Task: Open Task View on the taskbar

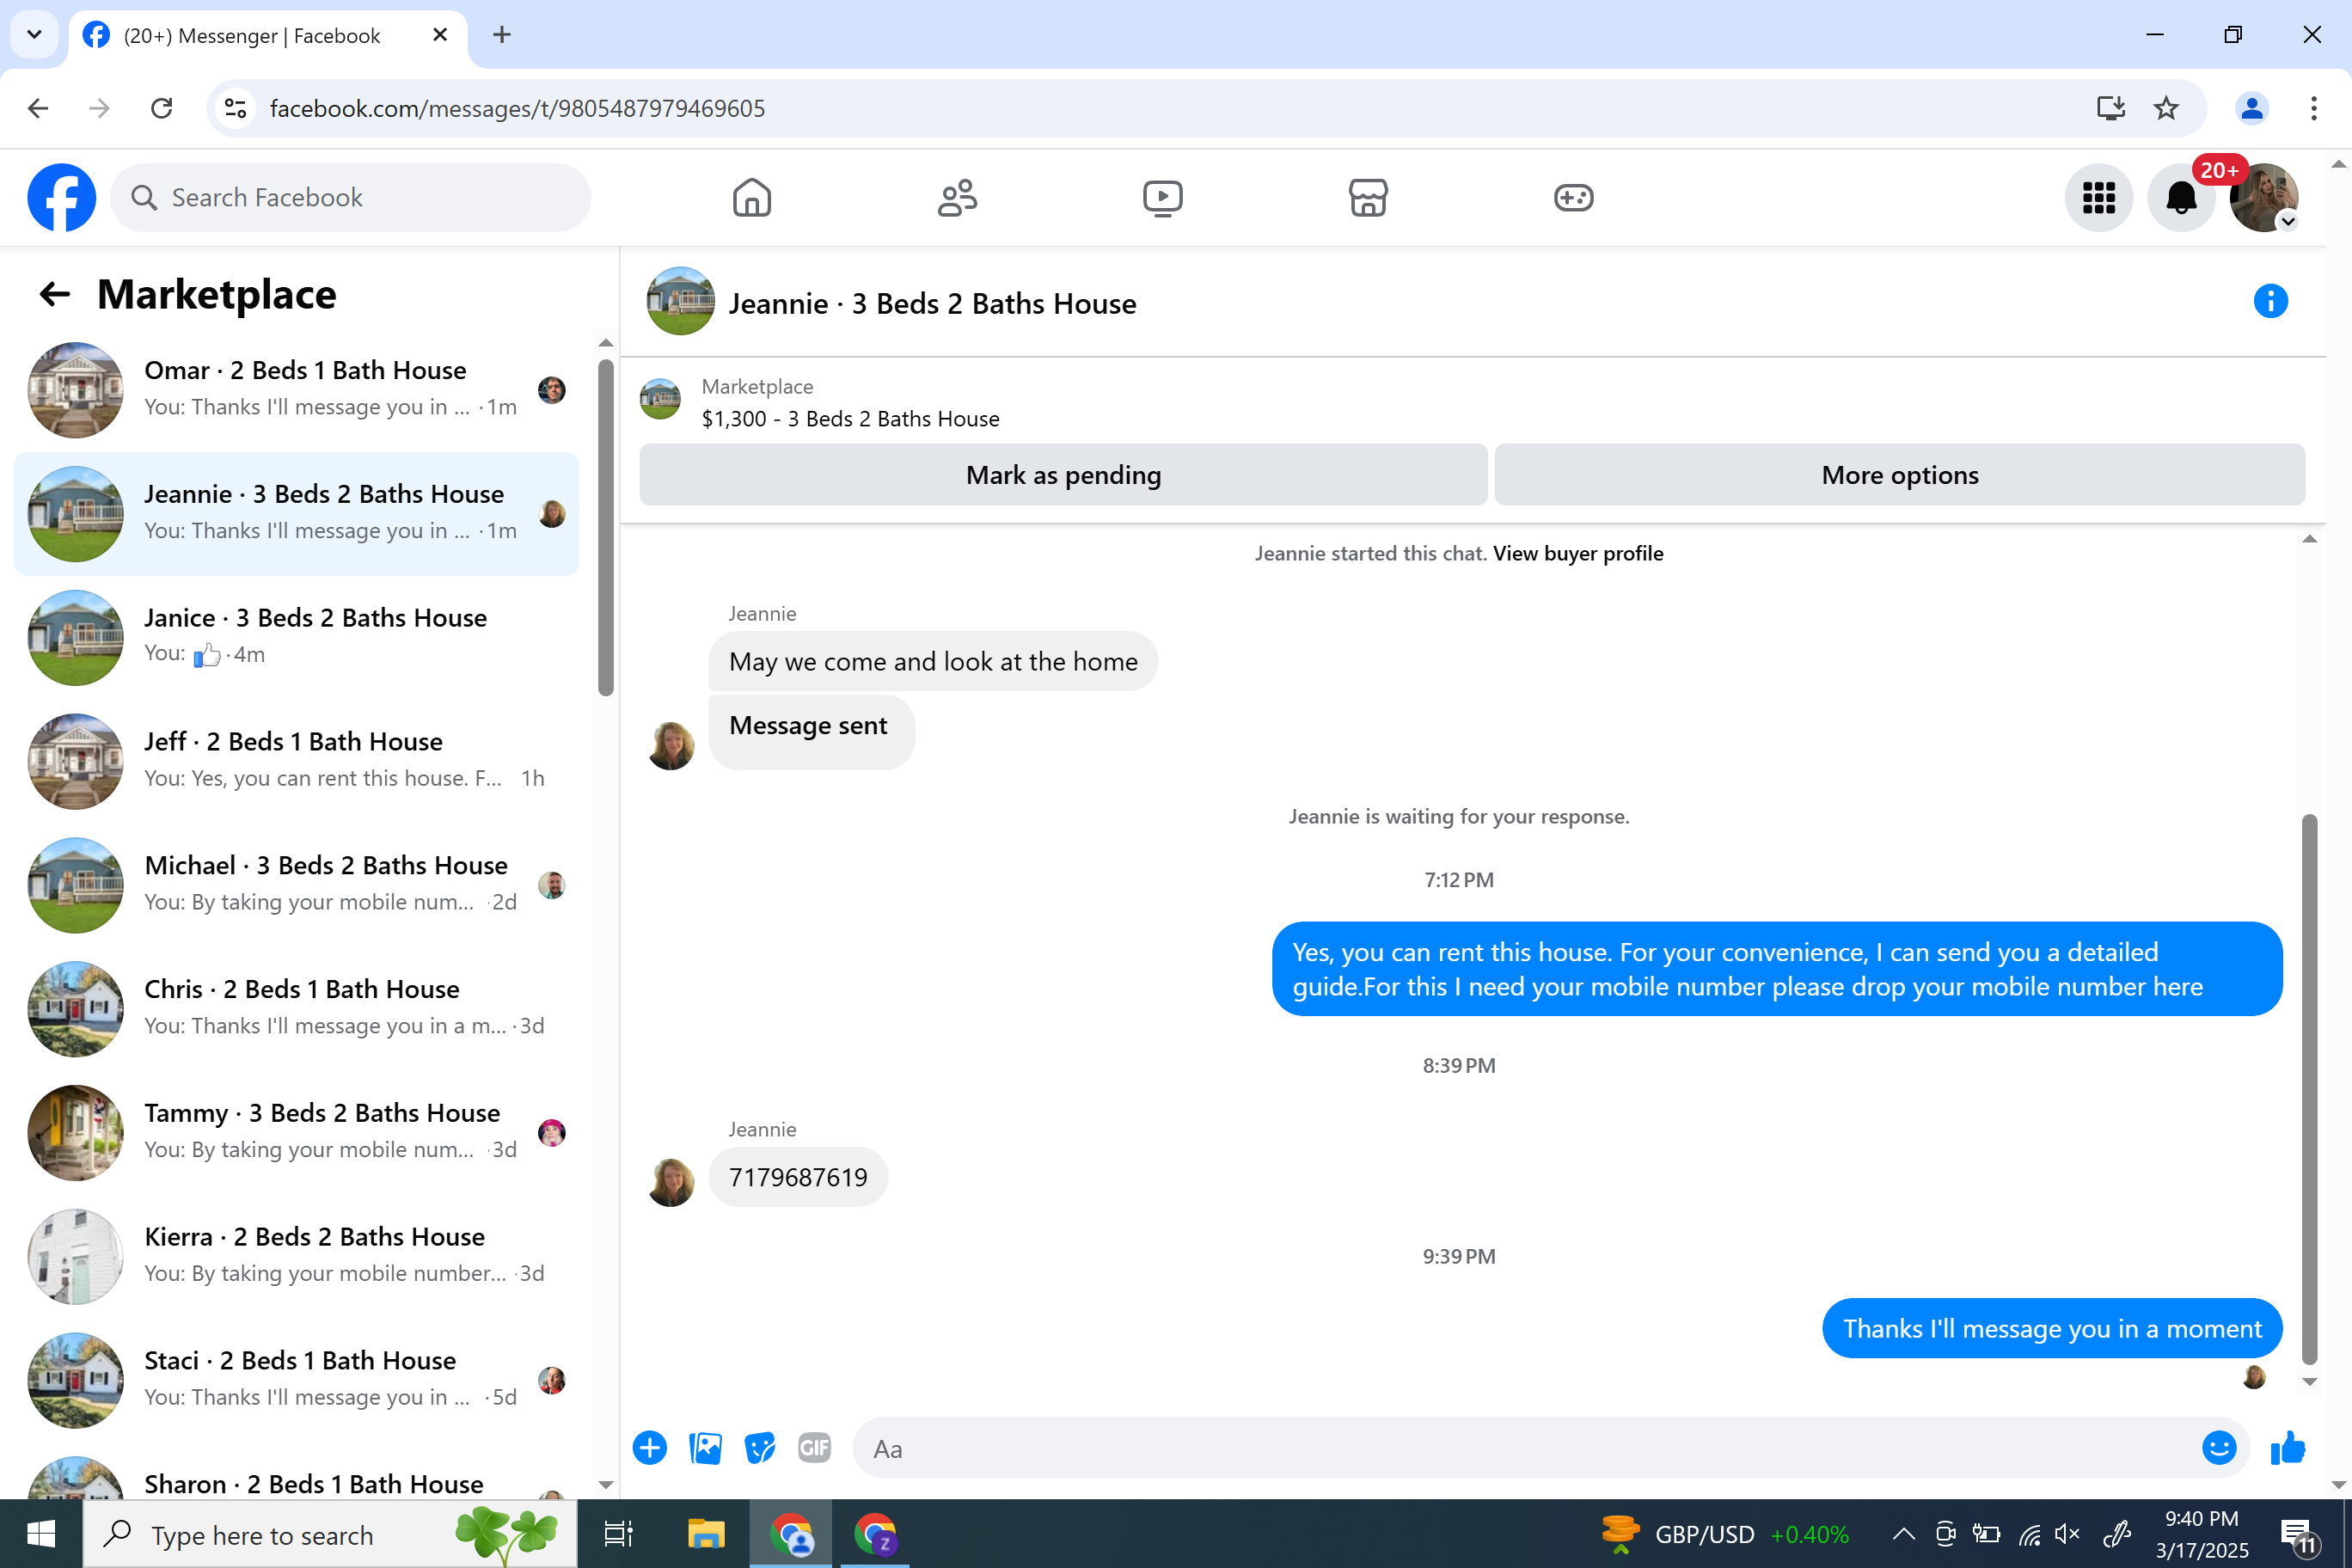Action: [618, 1534]
